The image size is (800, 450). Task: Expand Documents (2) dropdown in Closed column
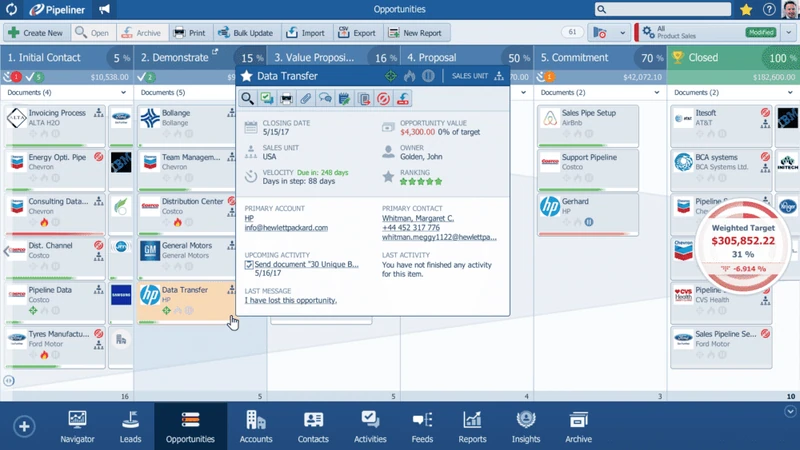tap(790, 92)
